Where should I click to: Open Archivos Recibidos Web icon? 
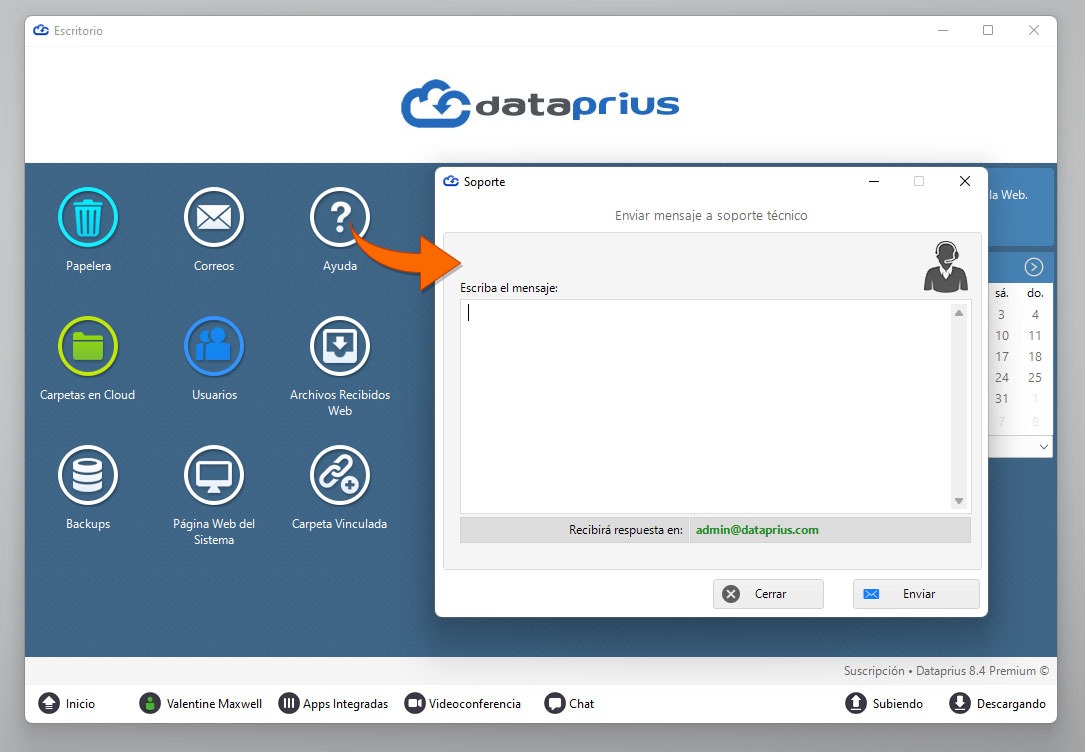coord(339,346)
